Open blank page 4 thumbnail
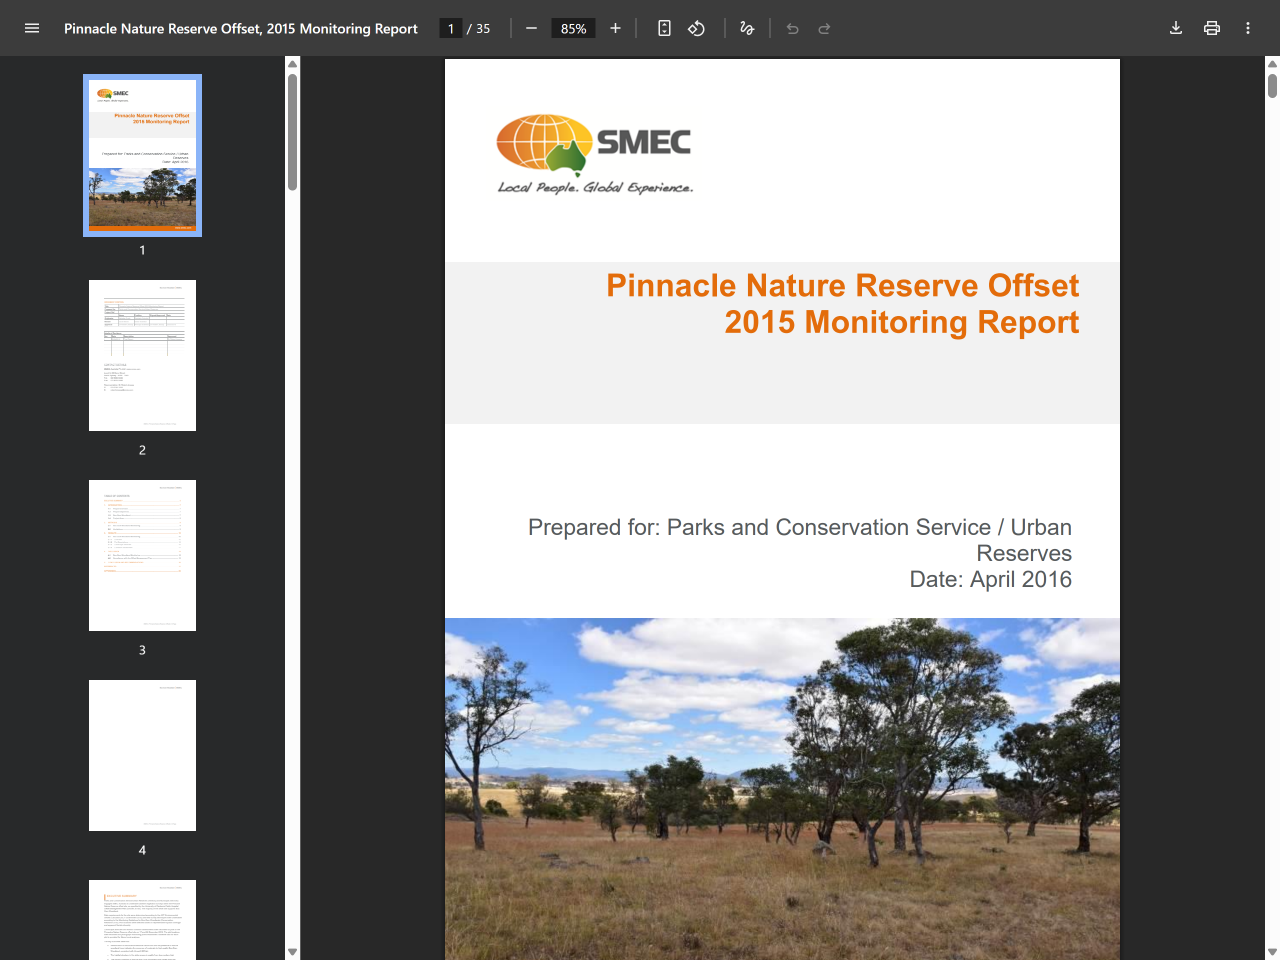The image size is (1280, 960). click(x=142, y=755)
